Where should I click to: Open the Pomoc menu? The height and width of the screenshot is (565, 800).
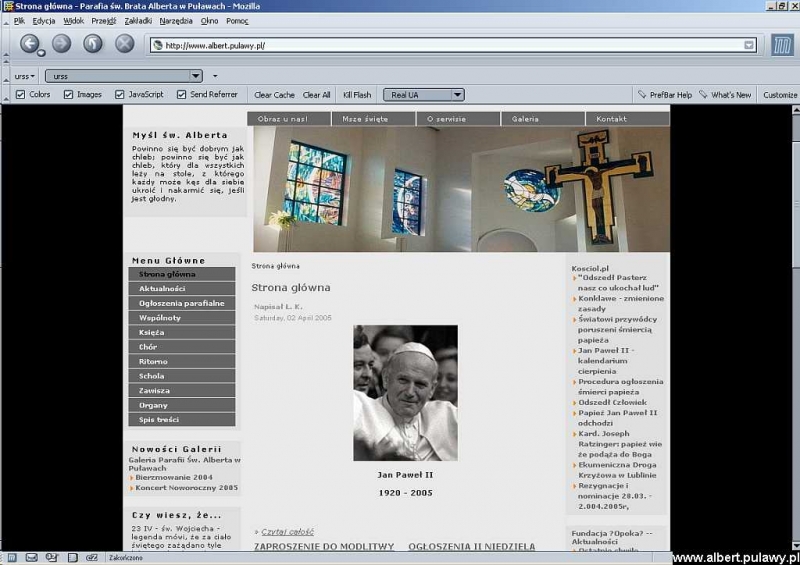click(237, 21)
